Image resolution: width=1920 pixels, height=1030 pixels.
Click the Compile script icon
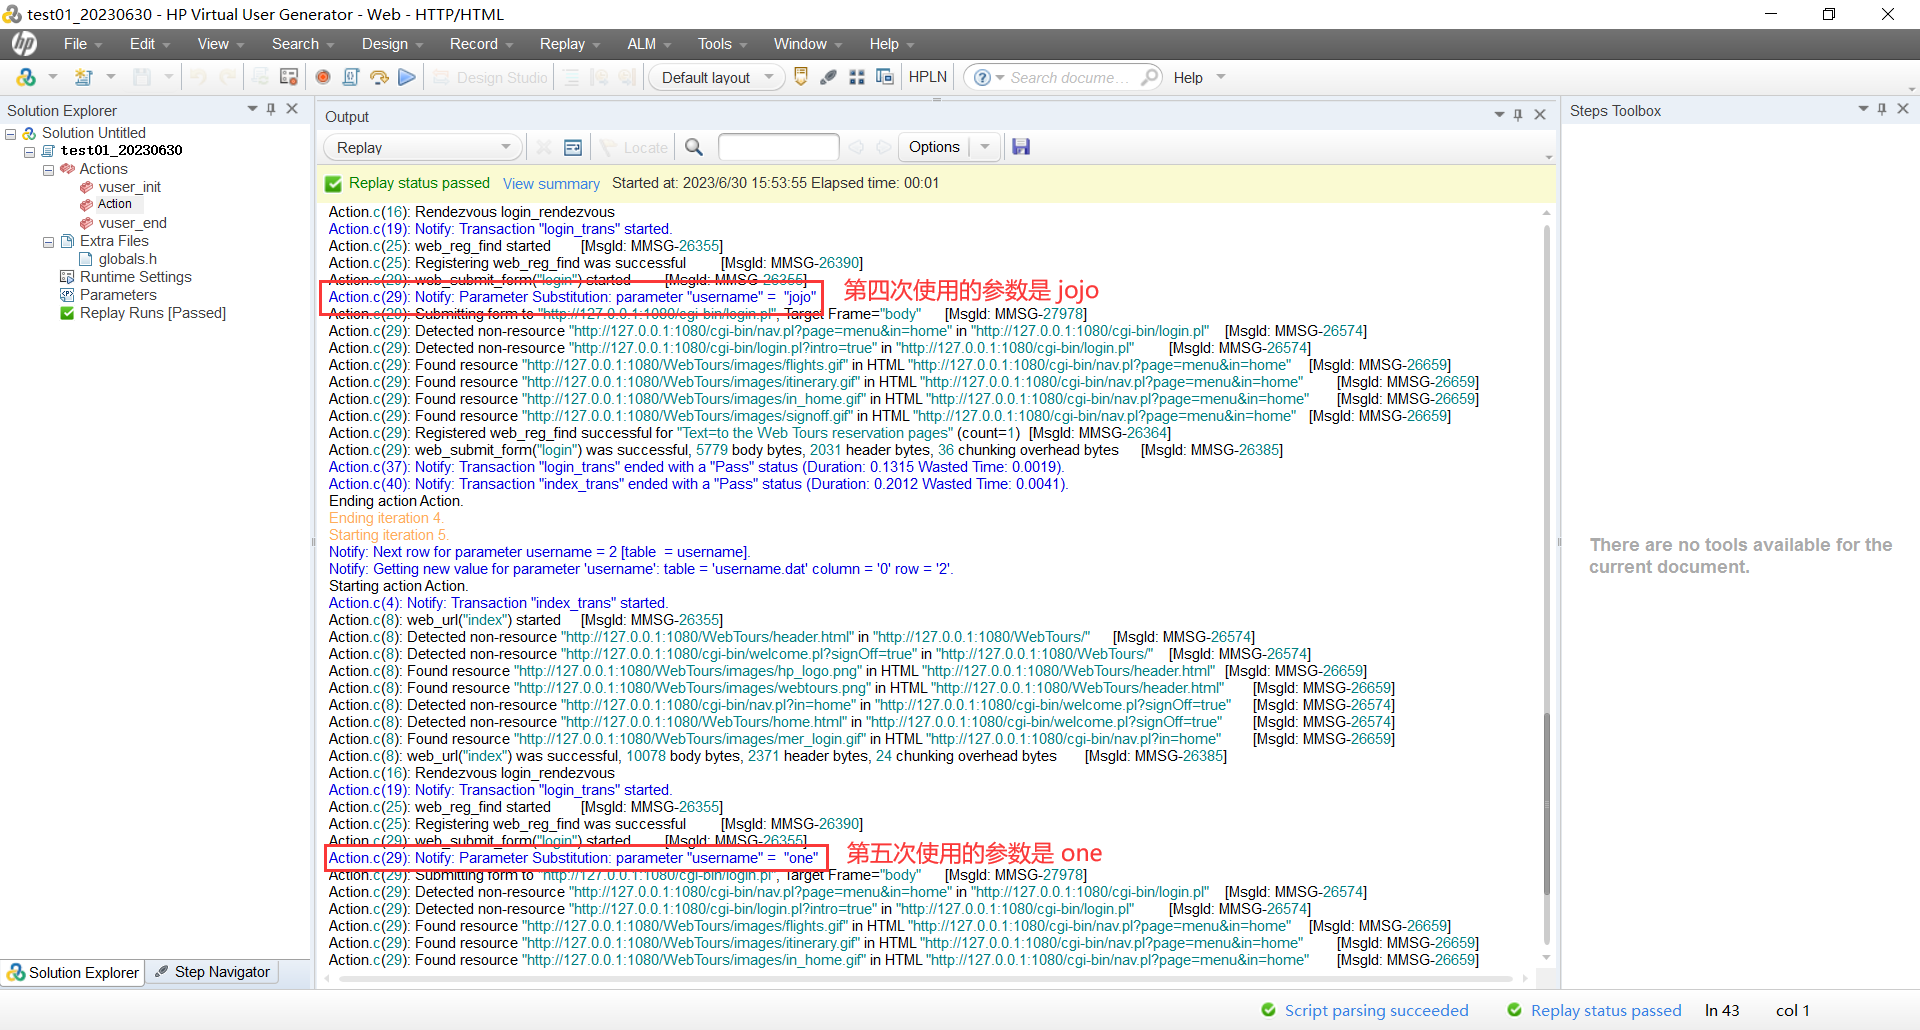351,77
